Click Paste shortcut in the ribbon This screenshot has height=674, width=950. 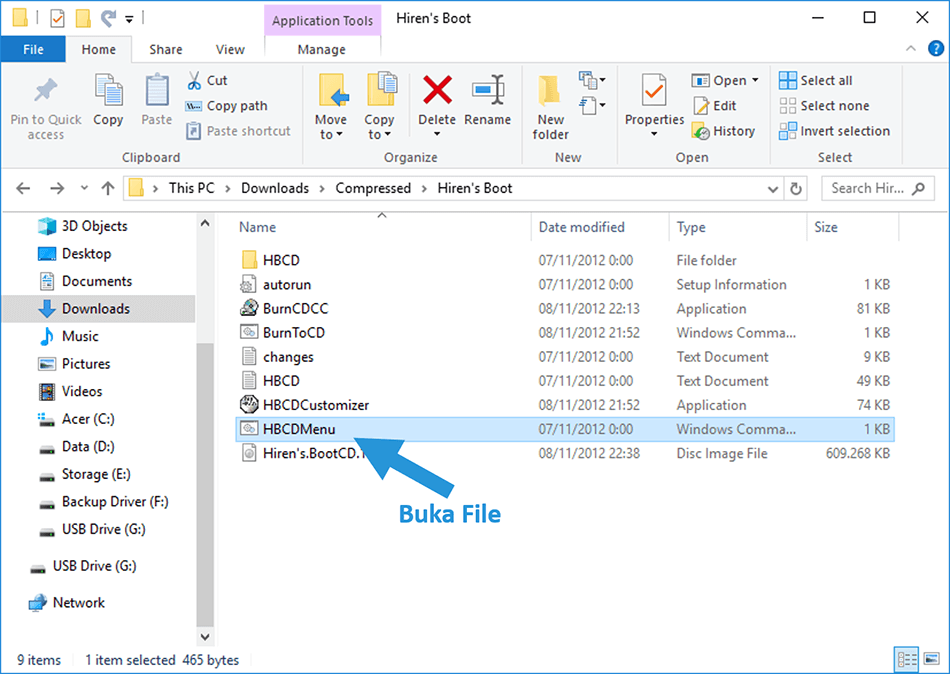(x=238, y=131)
